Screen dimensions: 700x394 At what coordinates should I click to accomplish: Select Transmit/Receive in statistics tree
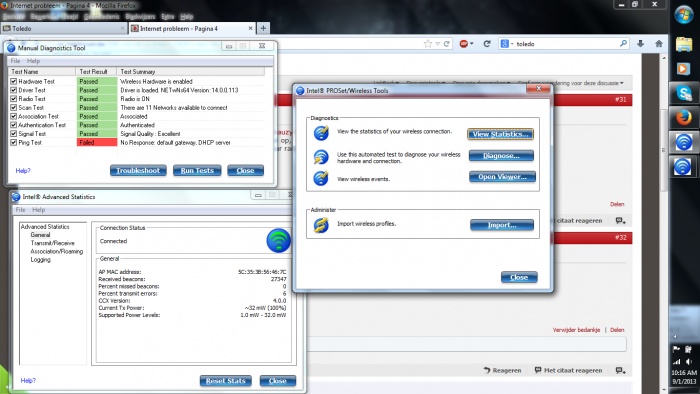click(x=52, y=243)
